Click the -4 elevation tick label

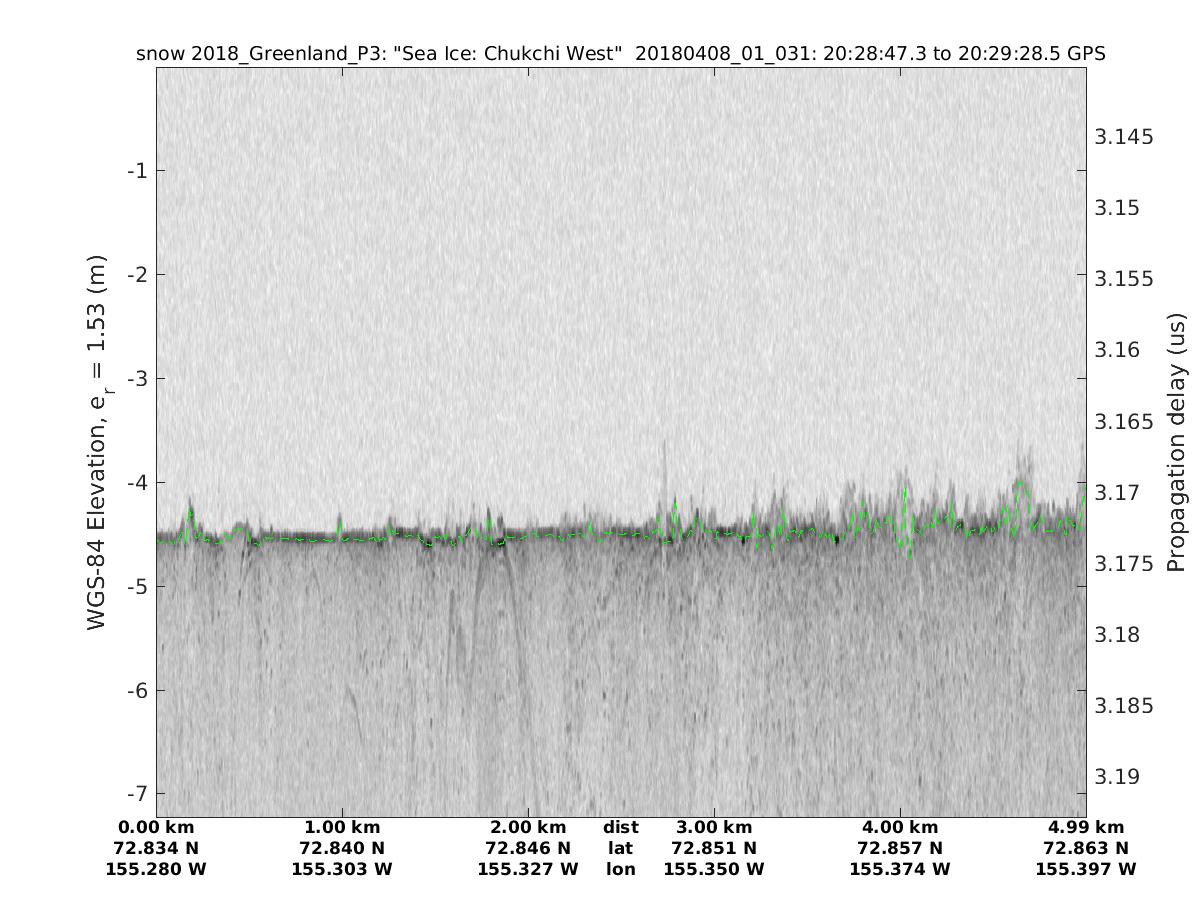pos(137,482)
